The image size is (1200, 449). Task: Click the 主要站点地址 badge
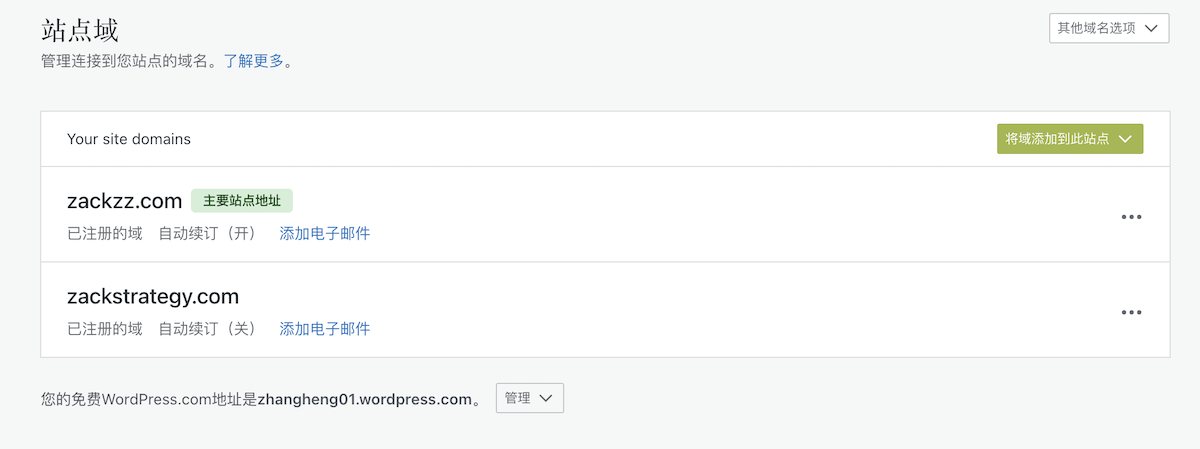(x=242, y=201)
